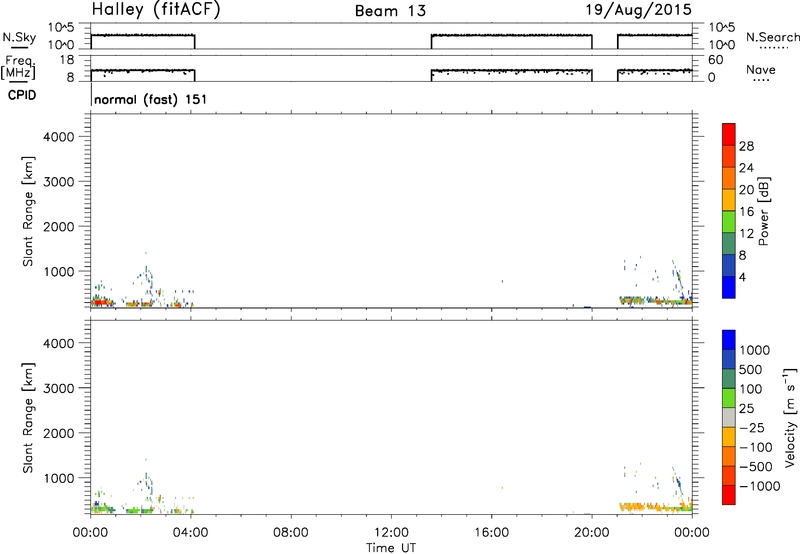Click the 'Power [dB]' color bar label
Screen dimensions: 800x554
click(764, 211)
